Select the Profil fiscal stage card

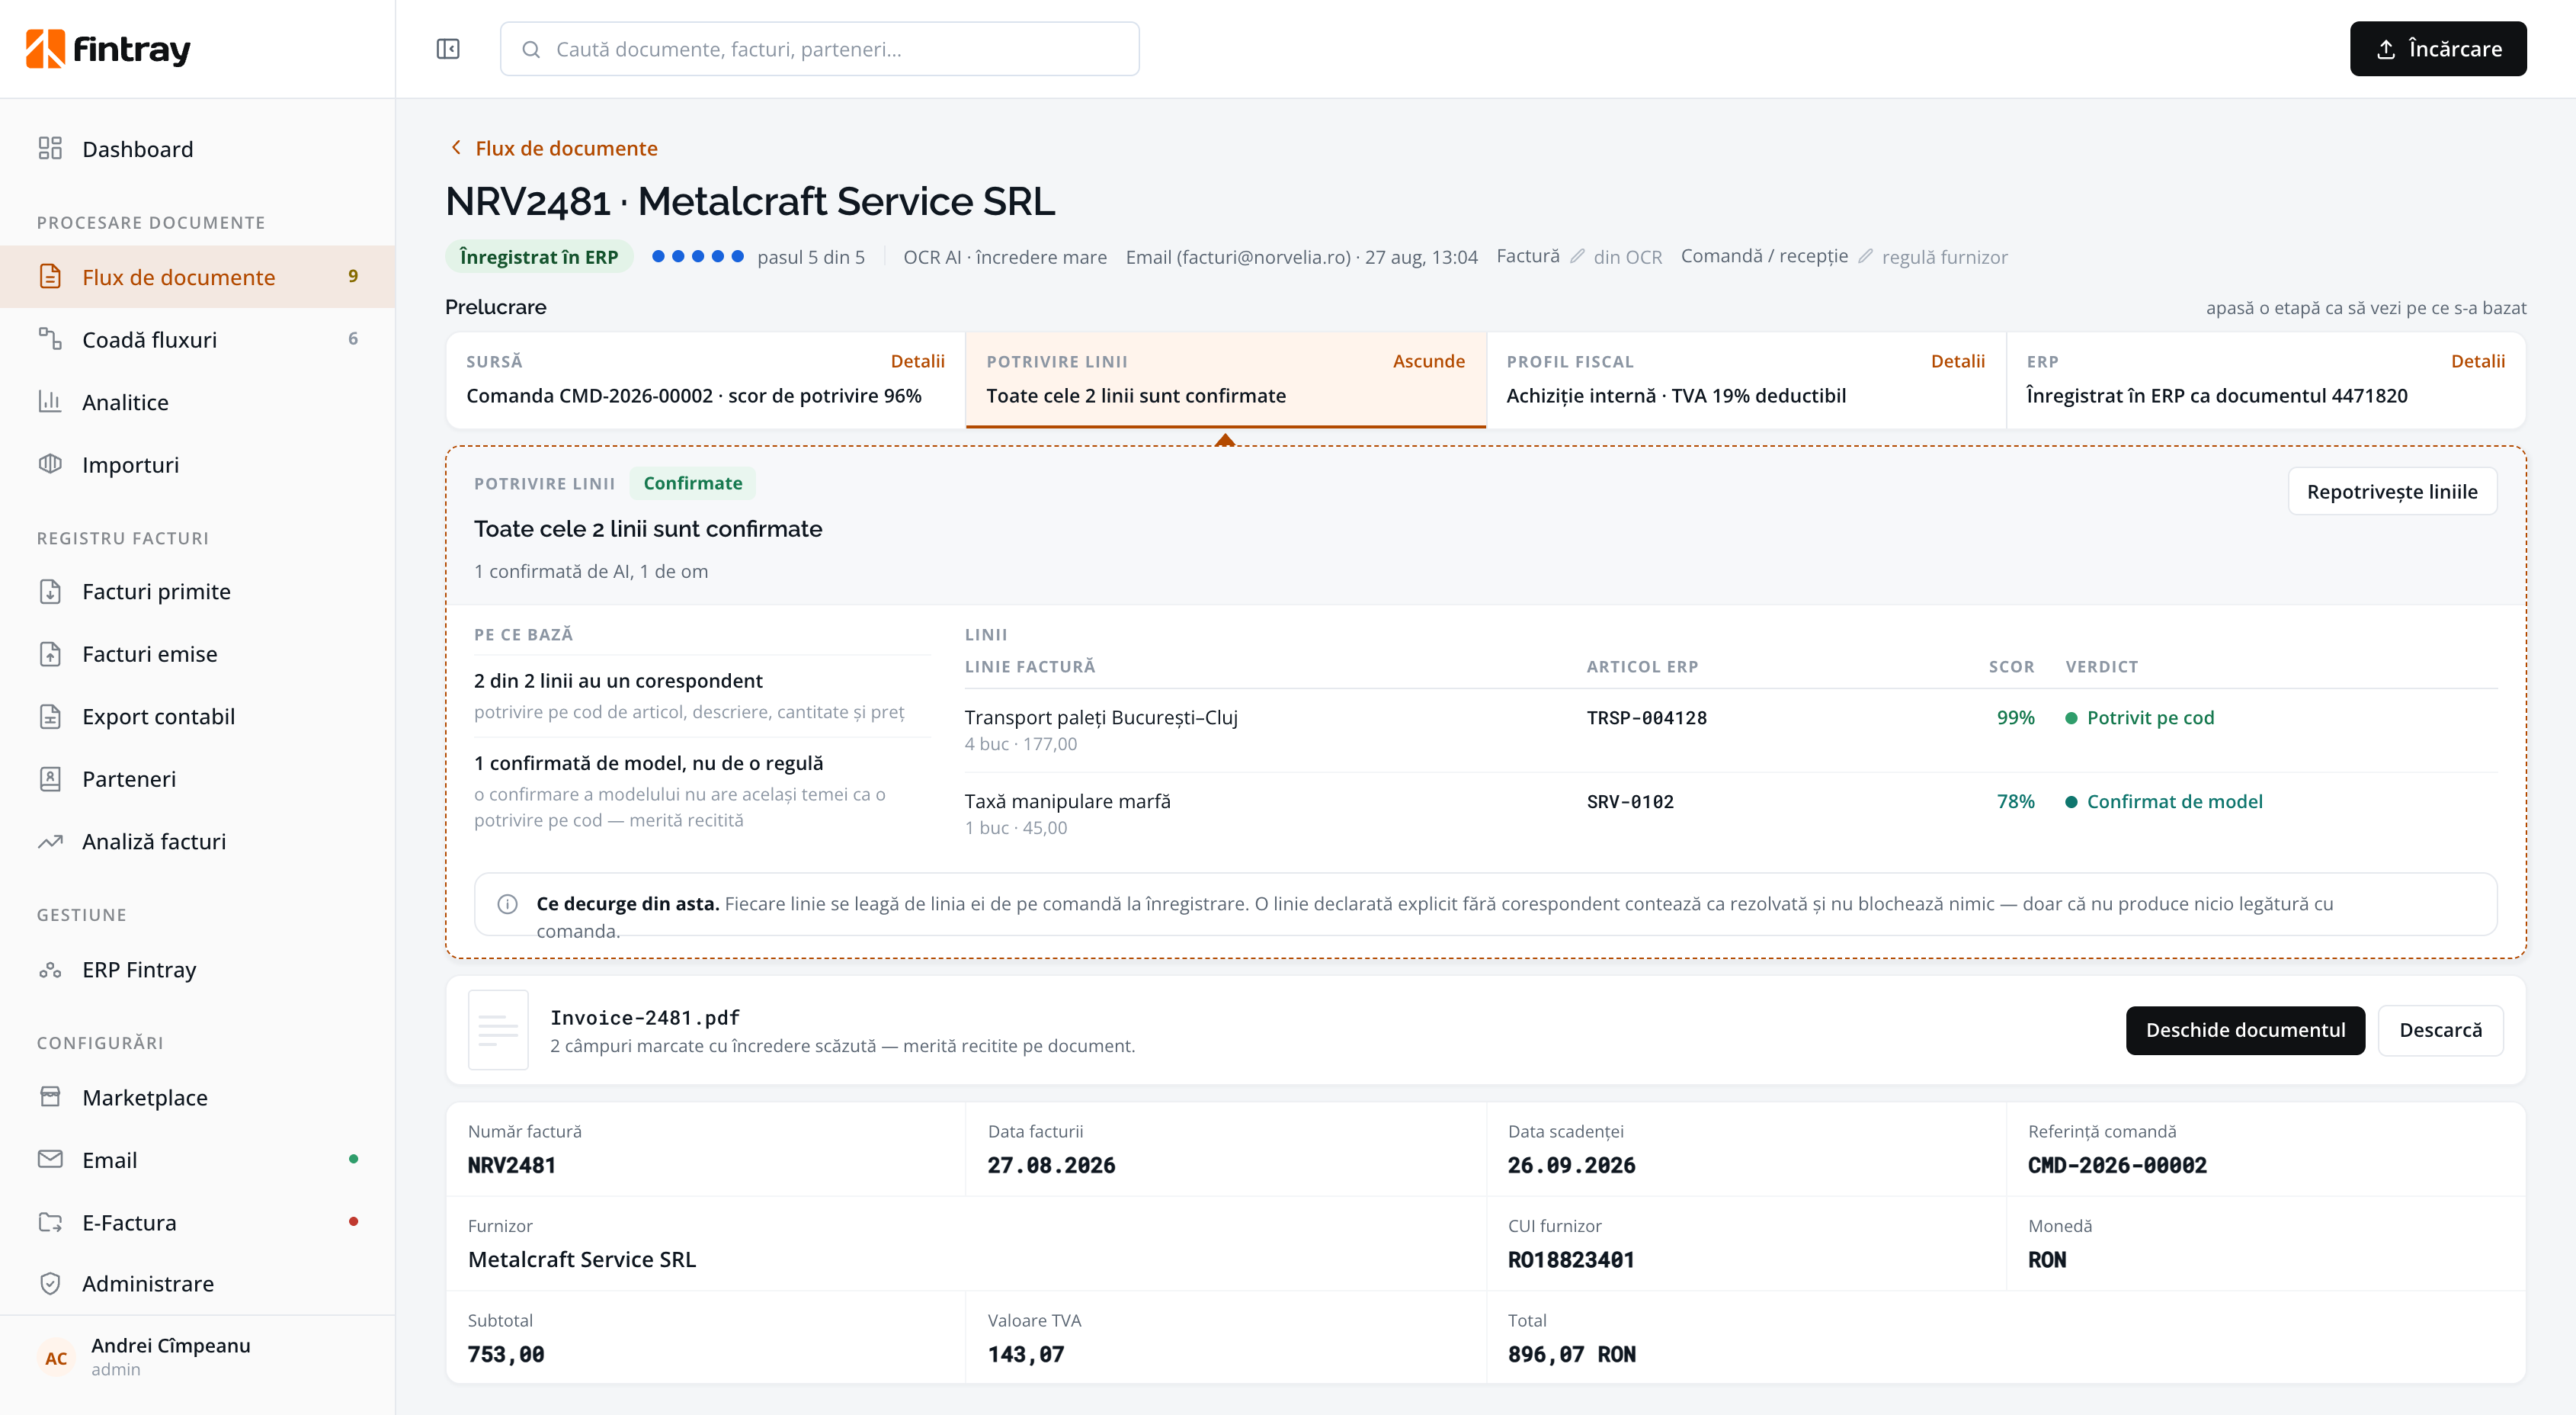[1745, 380]
